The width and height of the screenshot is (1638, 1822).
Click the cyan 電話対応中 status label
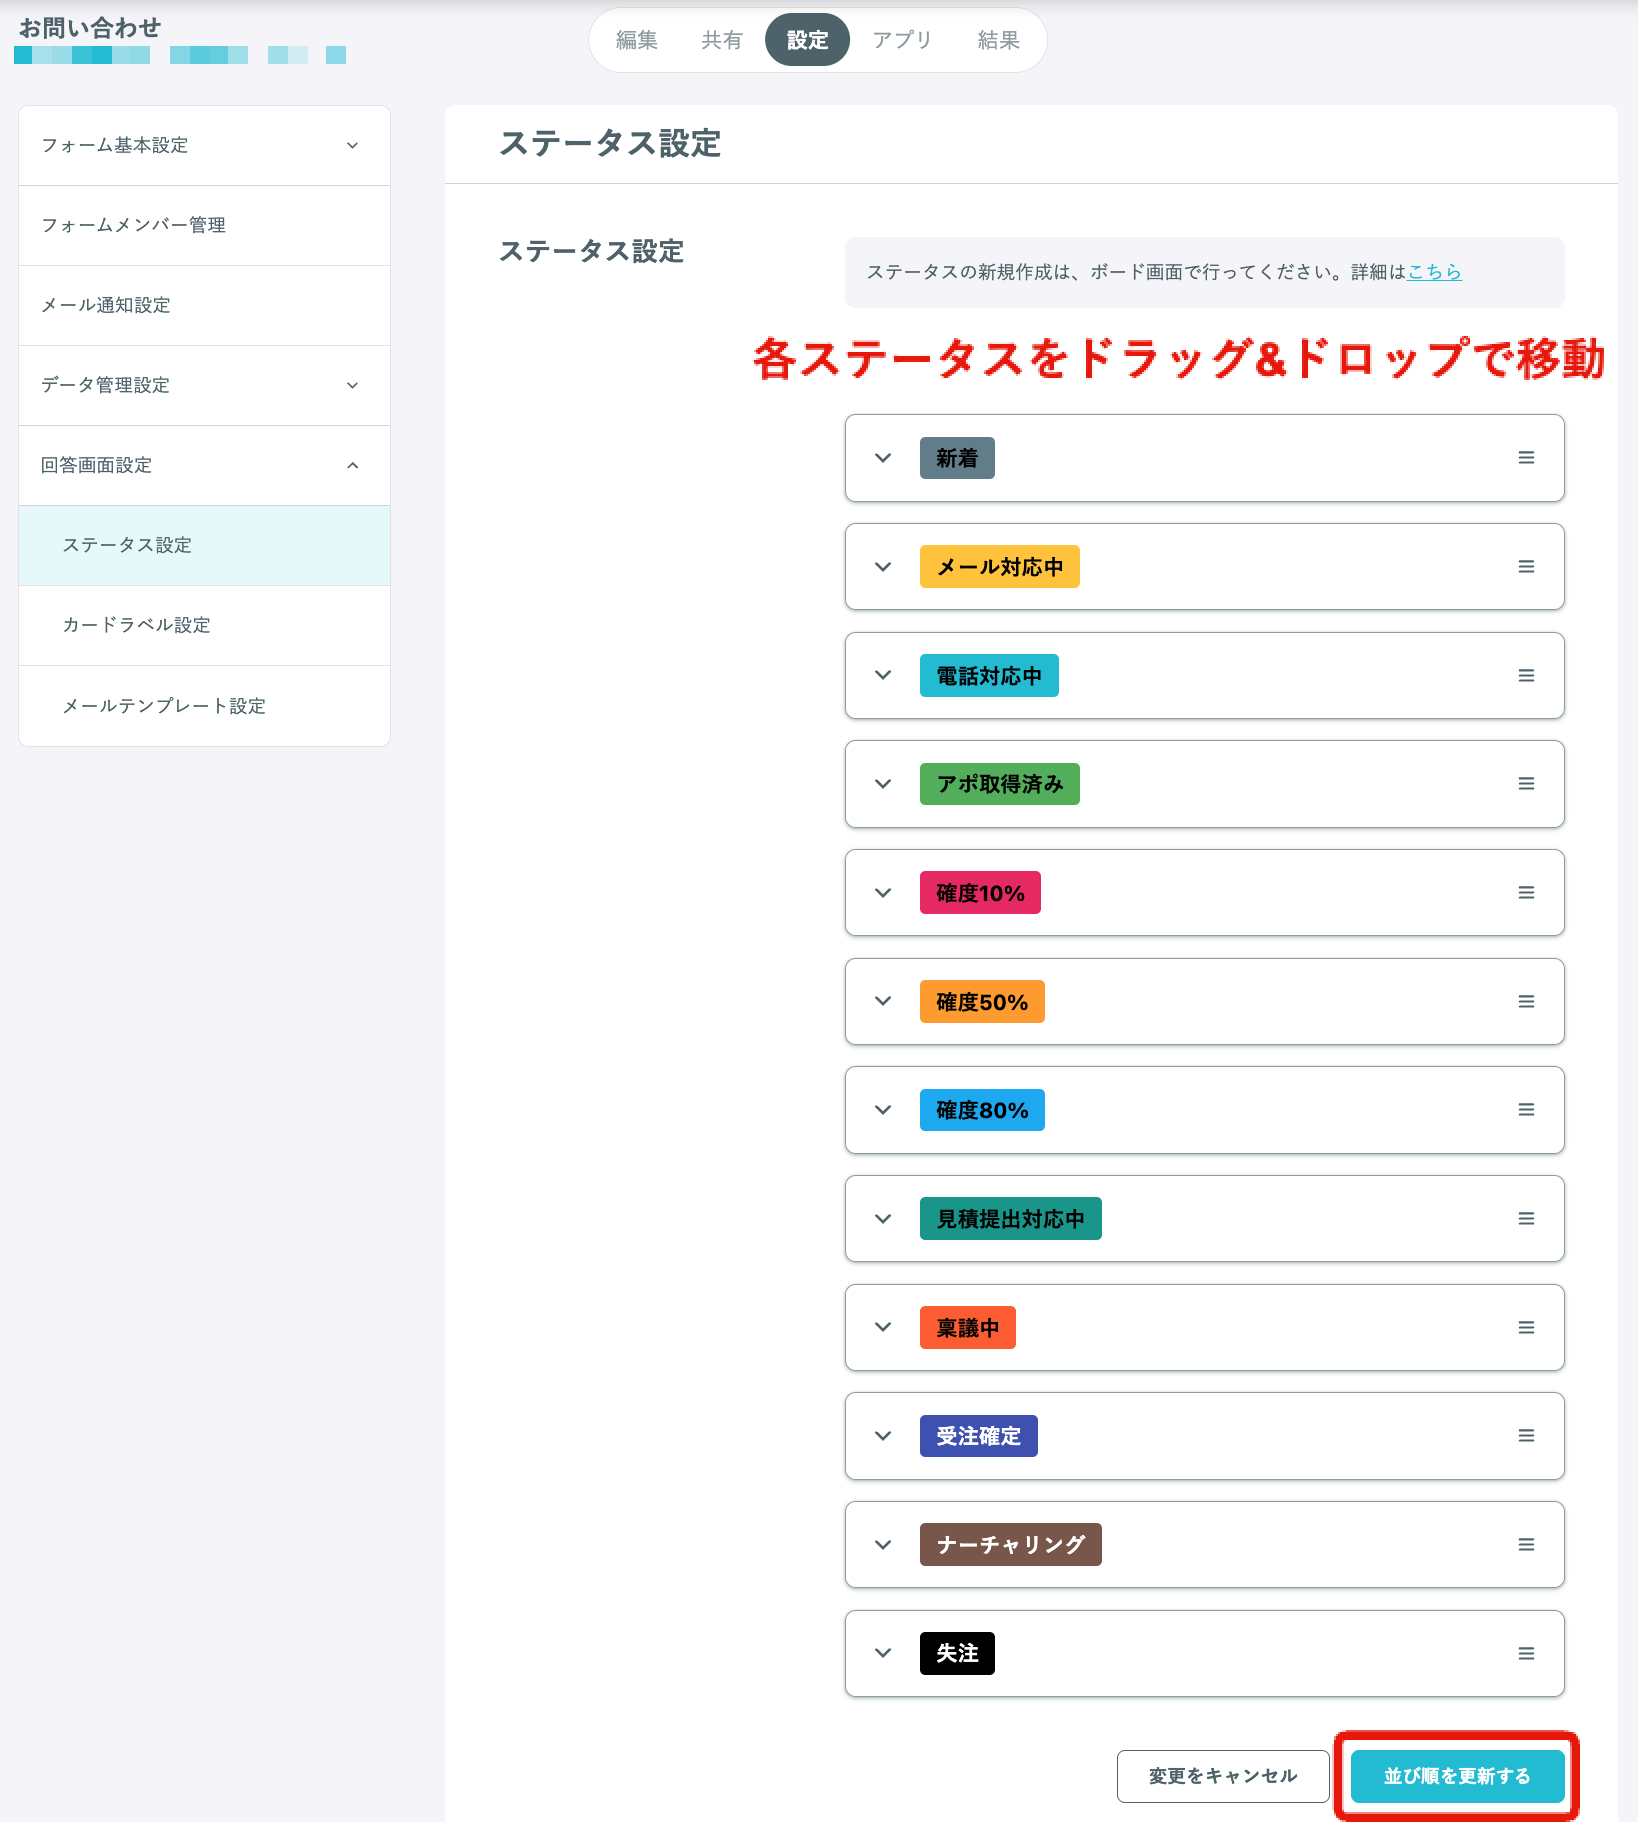989,676
